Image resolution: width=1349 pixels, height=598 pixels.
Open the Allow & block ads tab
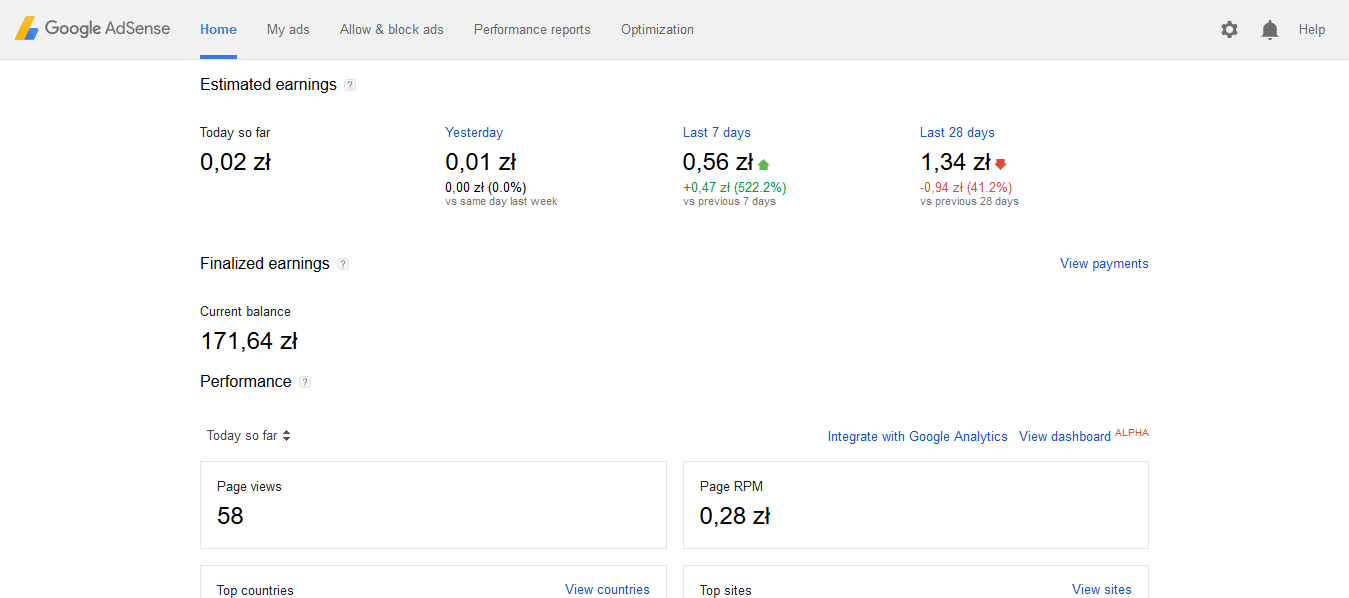[x=392, y=30]
